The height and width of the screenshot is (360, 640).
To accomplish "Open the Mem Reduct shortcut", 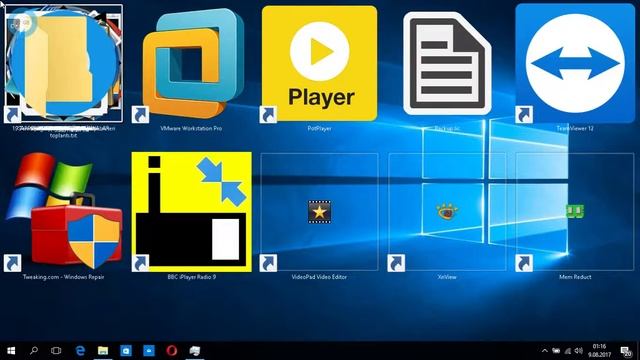I will coord(575,211).
